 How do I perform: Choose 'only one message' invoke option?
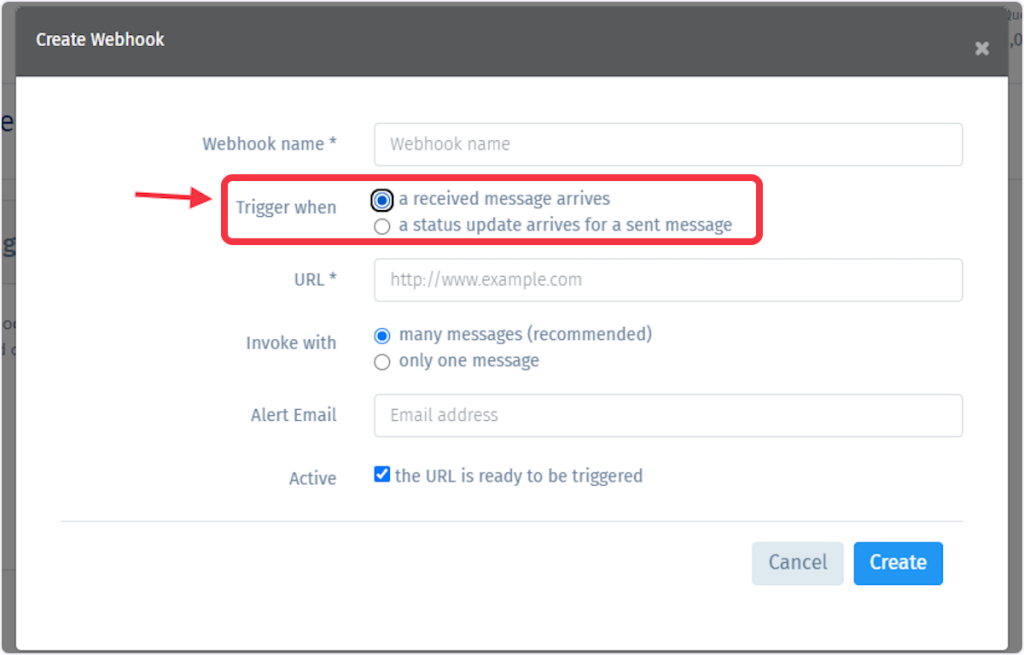(x=382, y=362)
